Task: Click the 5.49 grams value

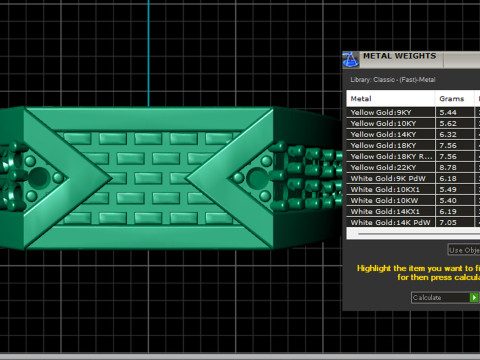Action: coord(448,190)
